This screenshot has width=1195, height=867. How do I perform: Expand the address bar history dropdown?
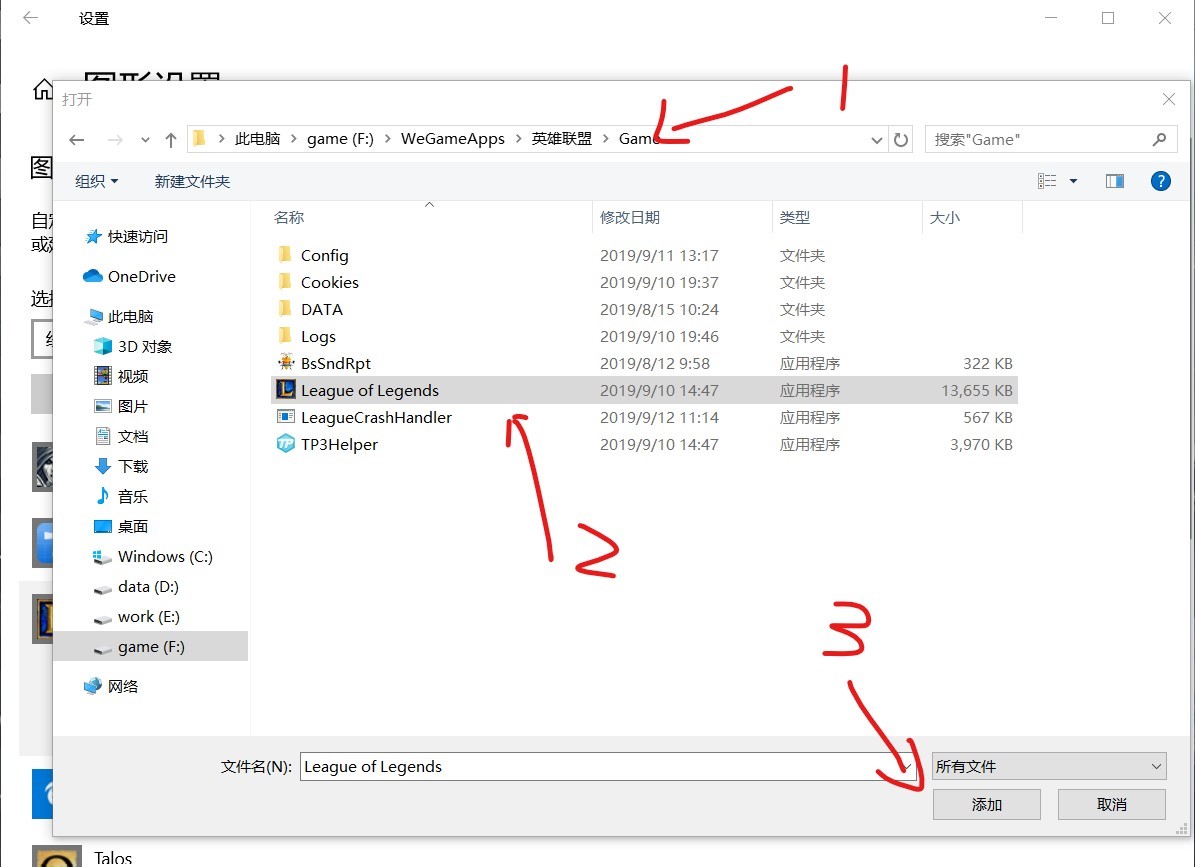(x=876, y=139)
